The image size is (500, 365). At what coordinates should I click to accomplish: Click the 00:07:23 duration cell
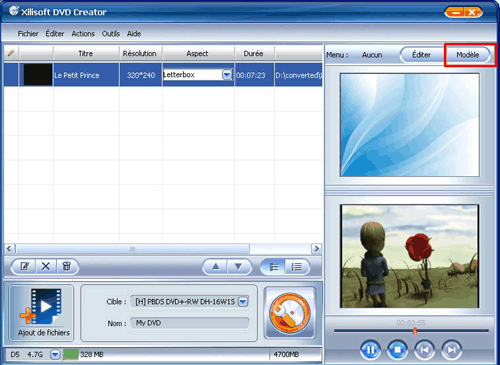click(x=254, y=75)
